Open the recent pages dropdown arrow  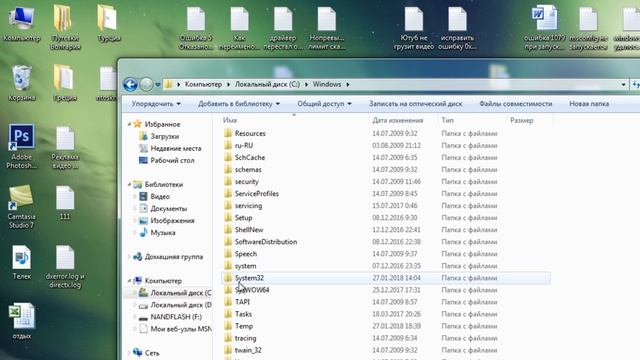click(x=158, y=85)
